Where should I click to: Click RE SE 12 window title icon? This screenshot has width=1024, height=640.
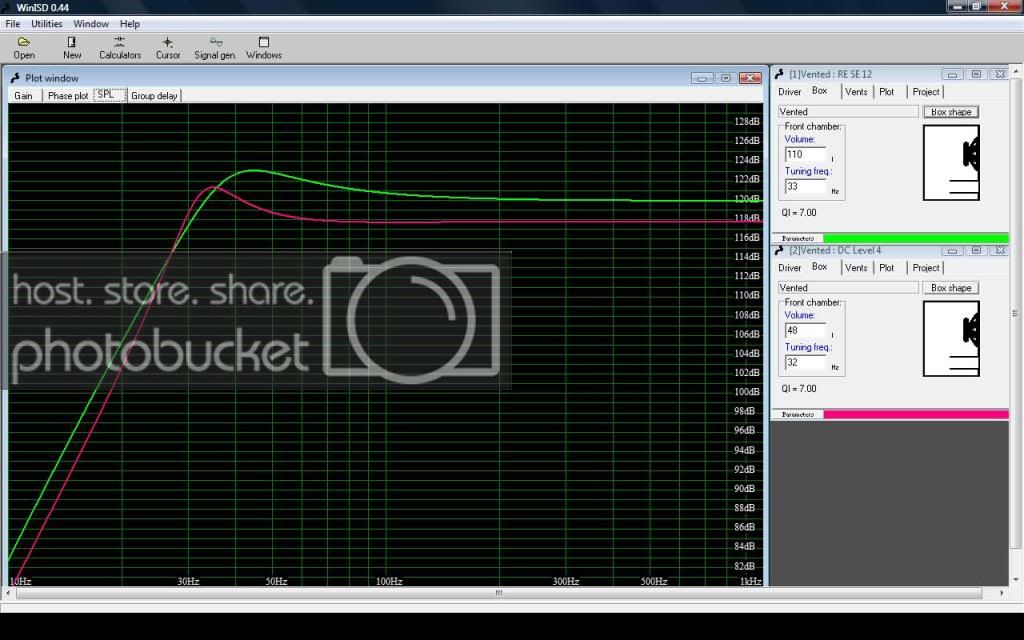click(x=779, y=74)
